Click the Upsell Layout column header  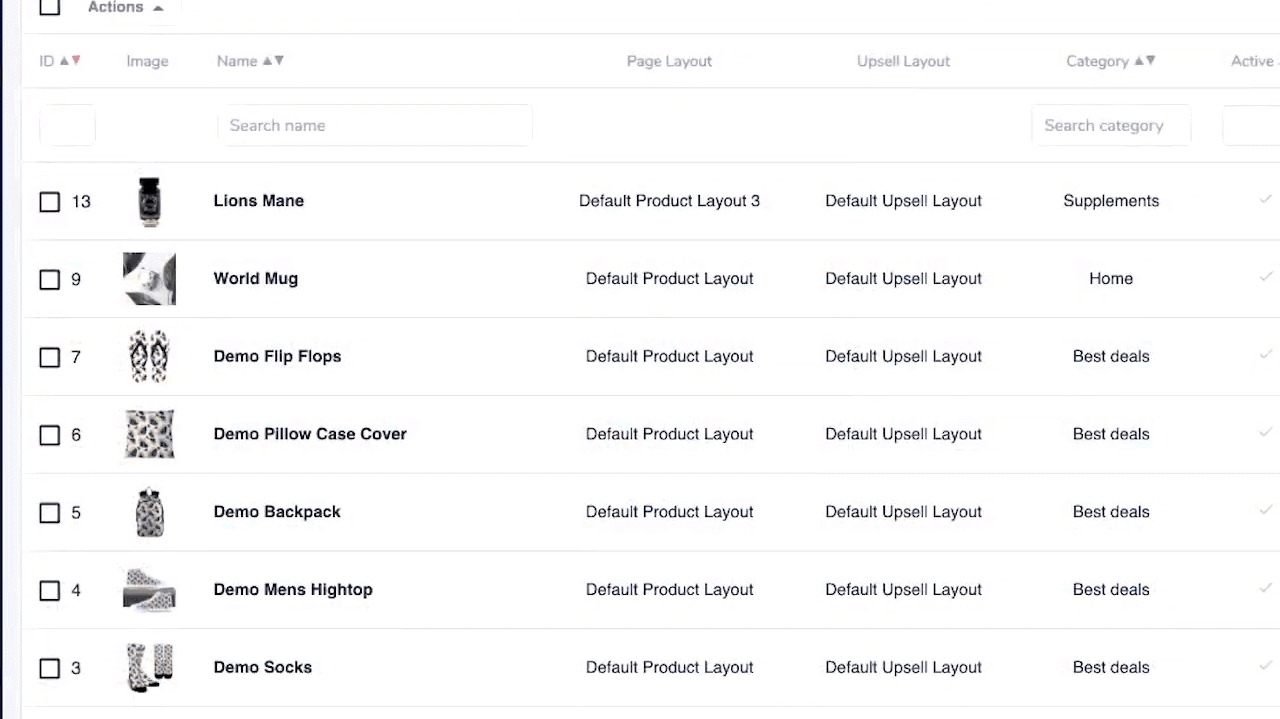coord(903,61)
